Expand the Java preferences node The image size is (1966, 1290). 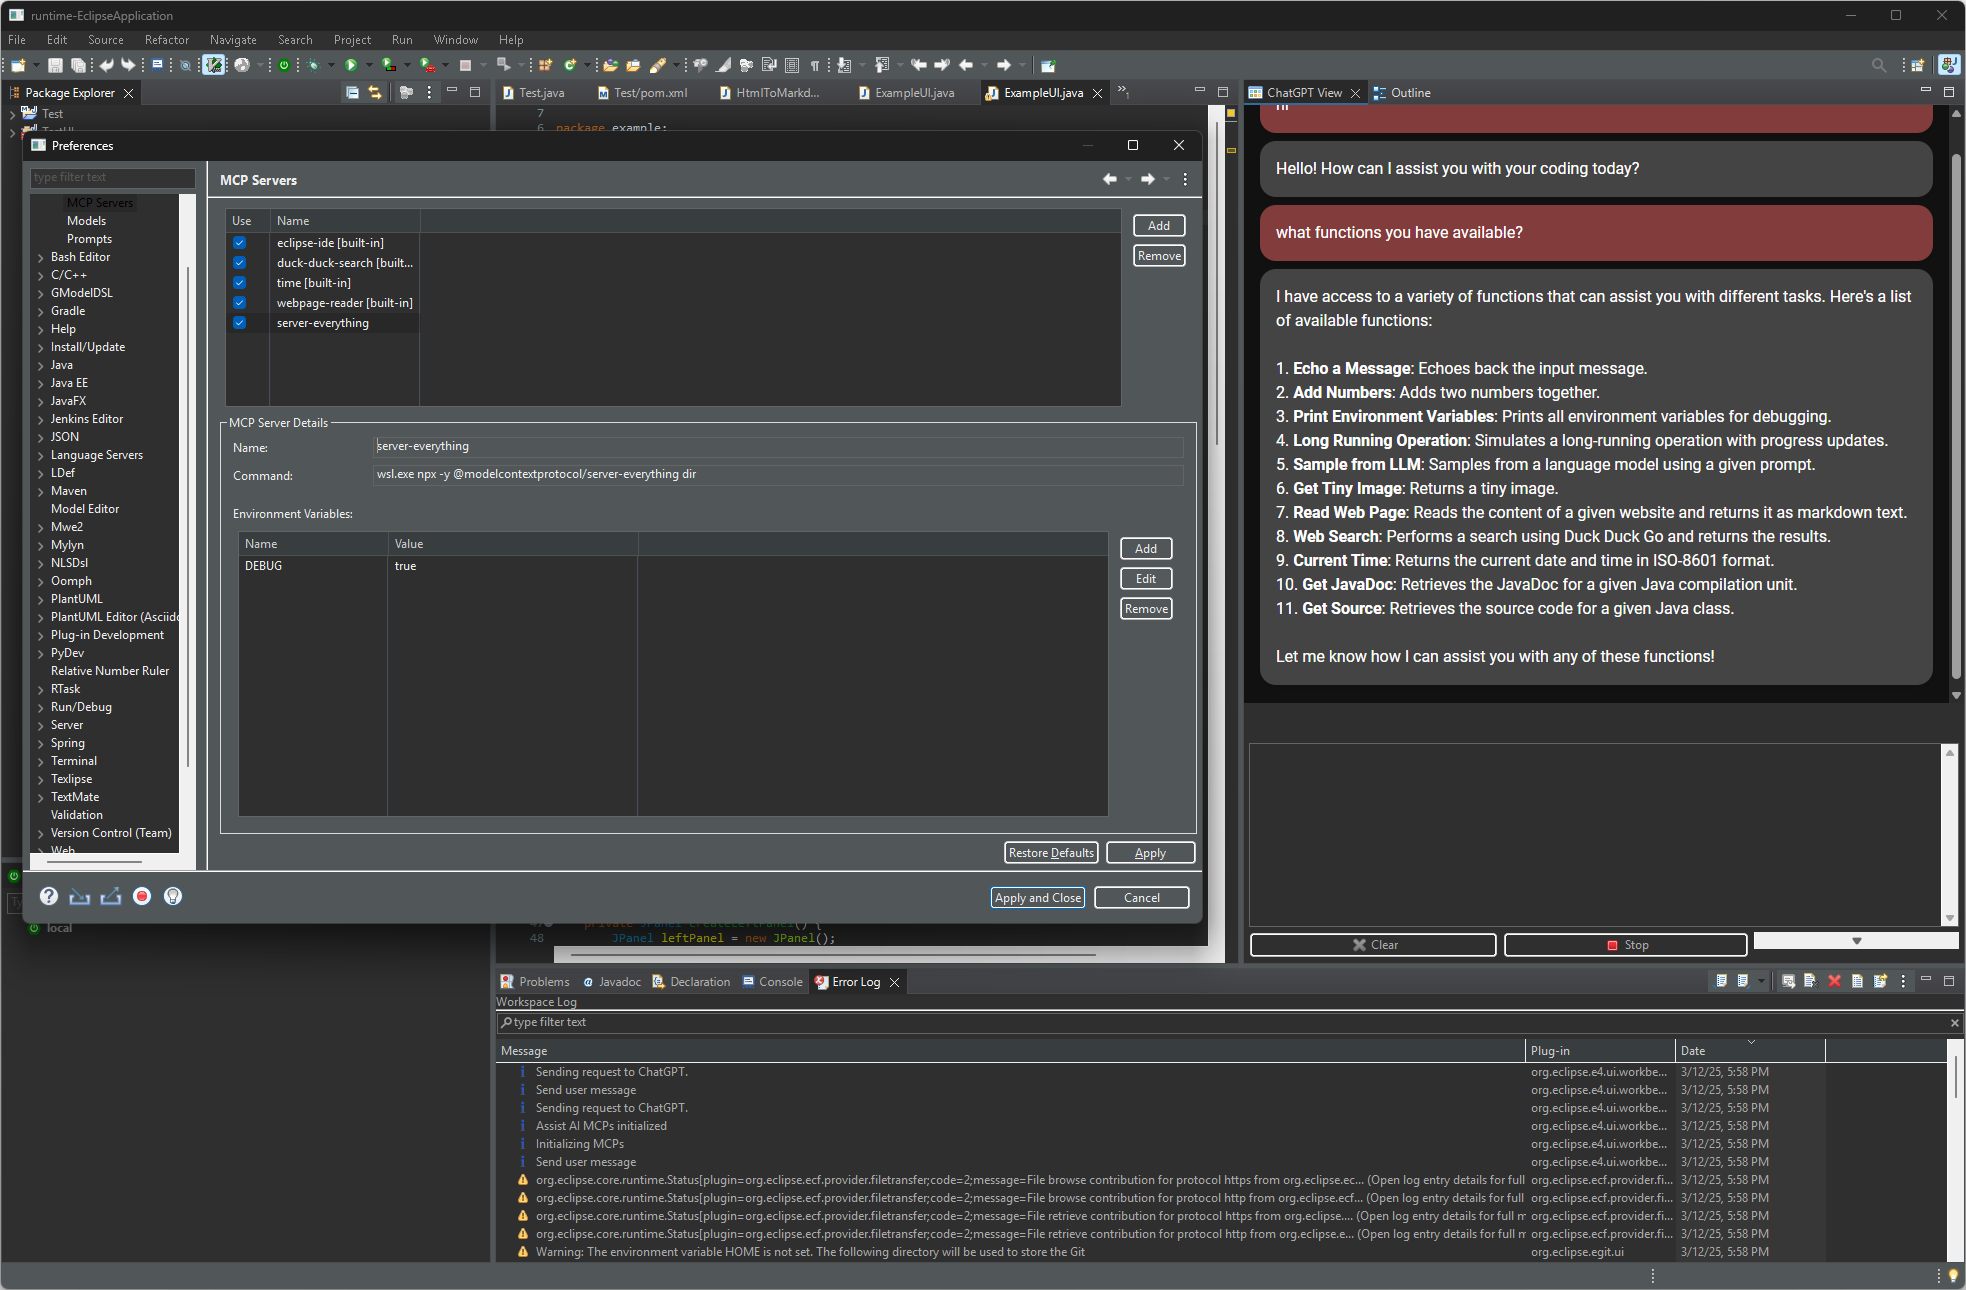tap(41, 365)
